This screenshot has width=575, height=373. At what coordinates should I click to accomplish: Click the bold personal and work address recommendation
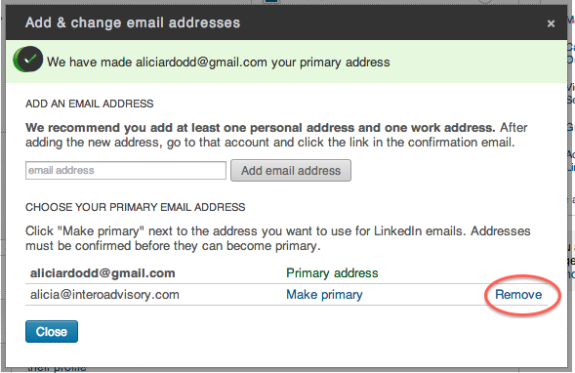pos(260,128)
